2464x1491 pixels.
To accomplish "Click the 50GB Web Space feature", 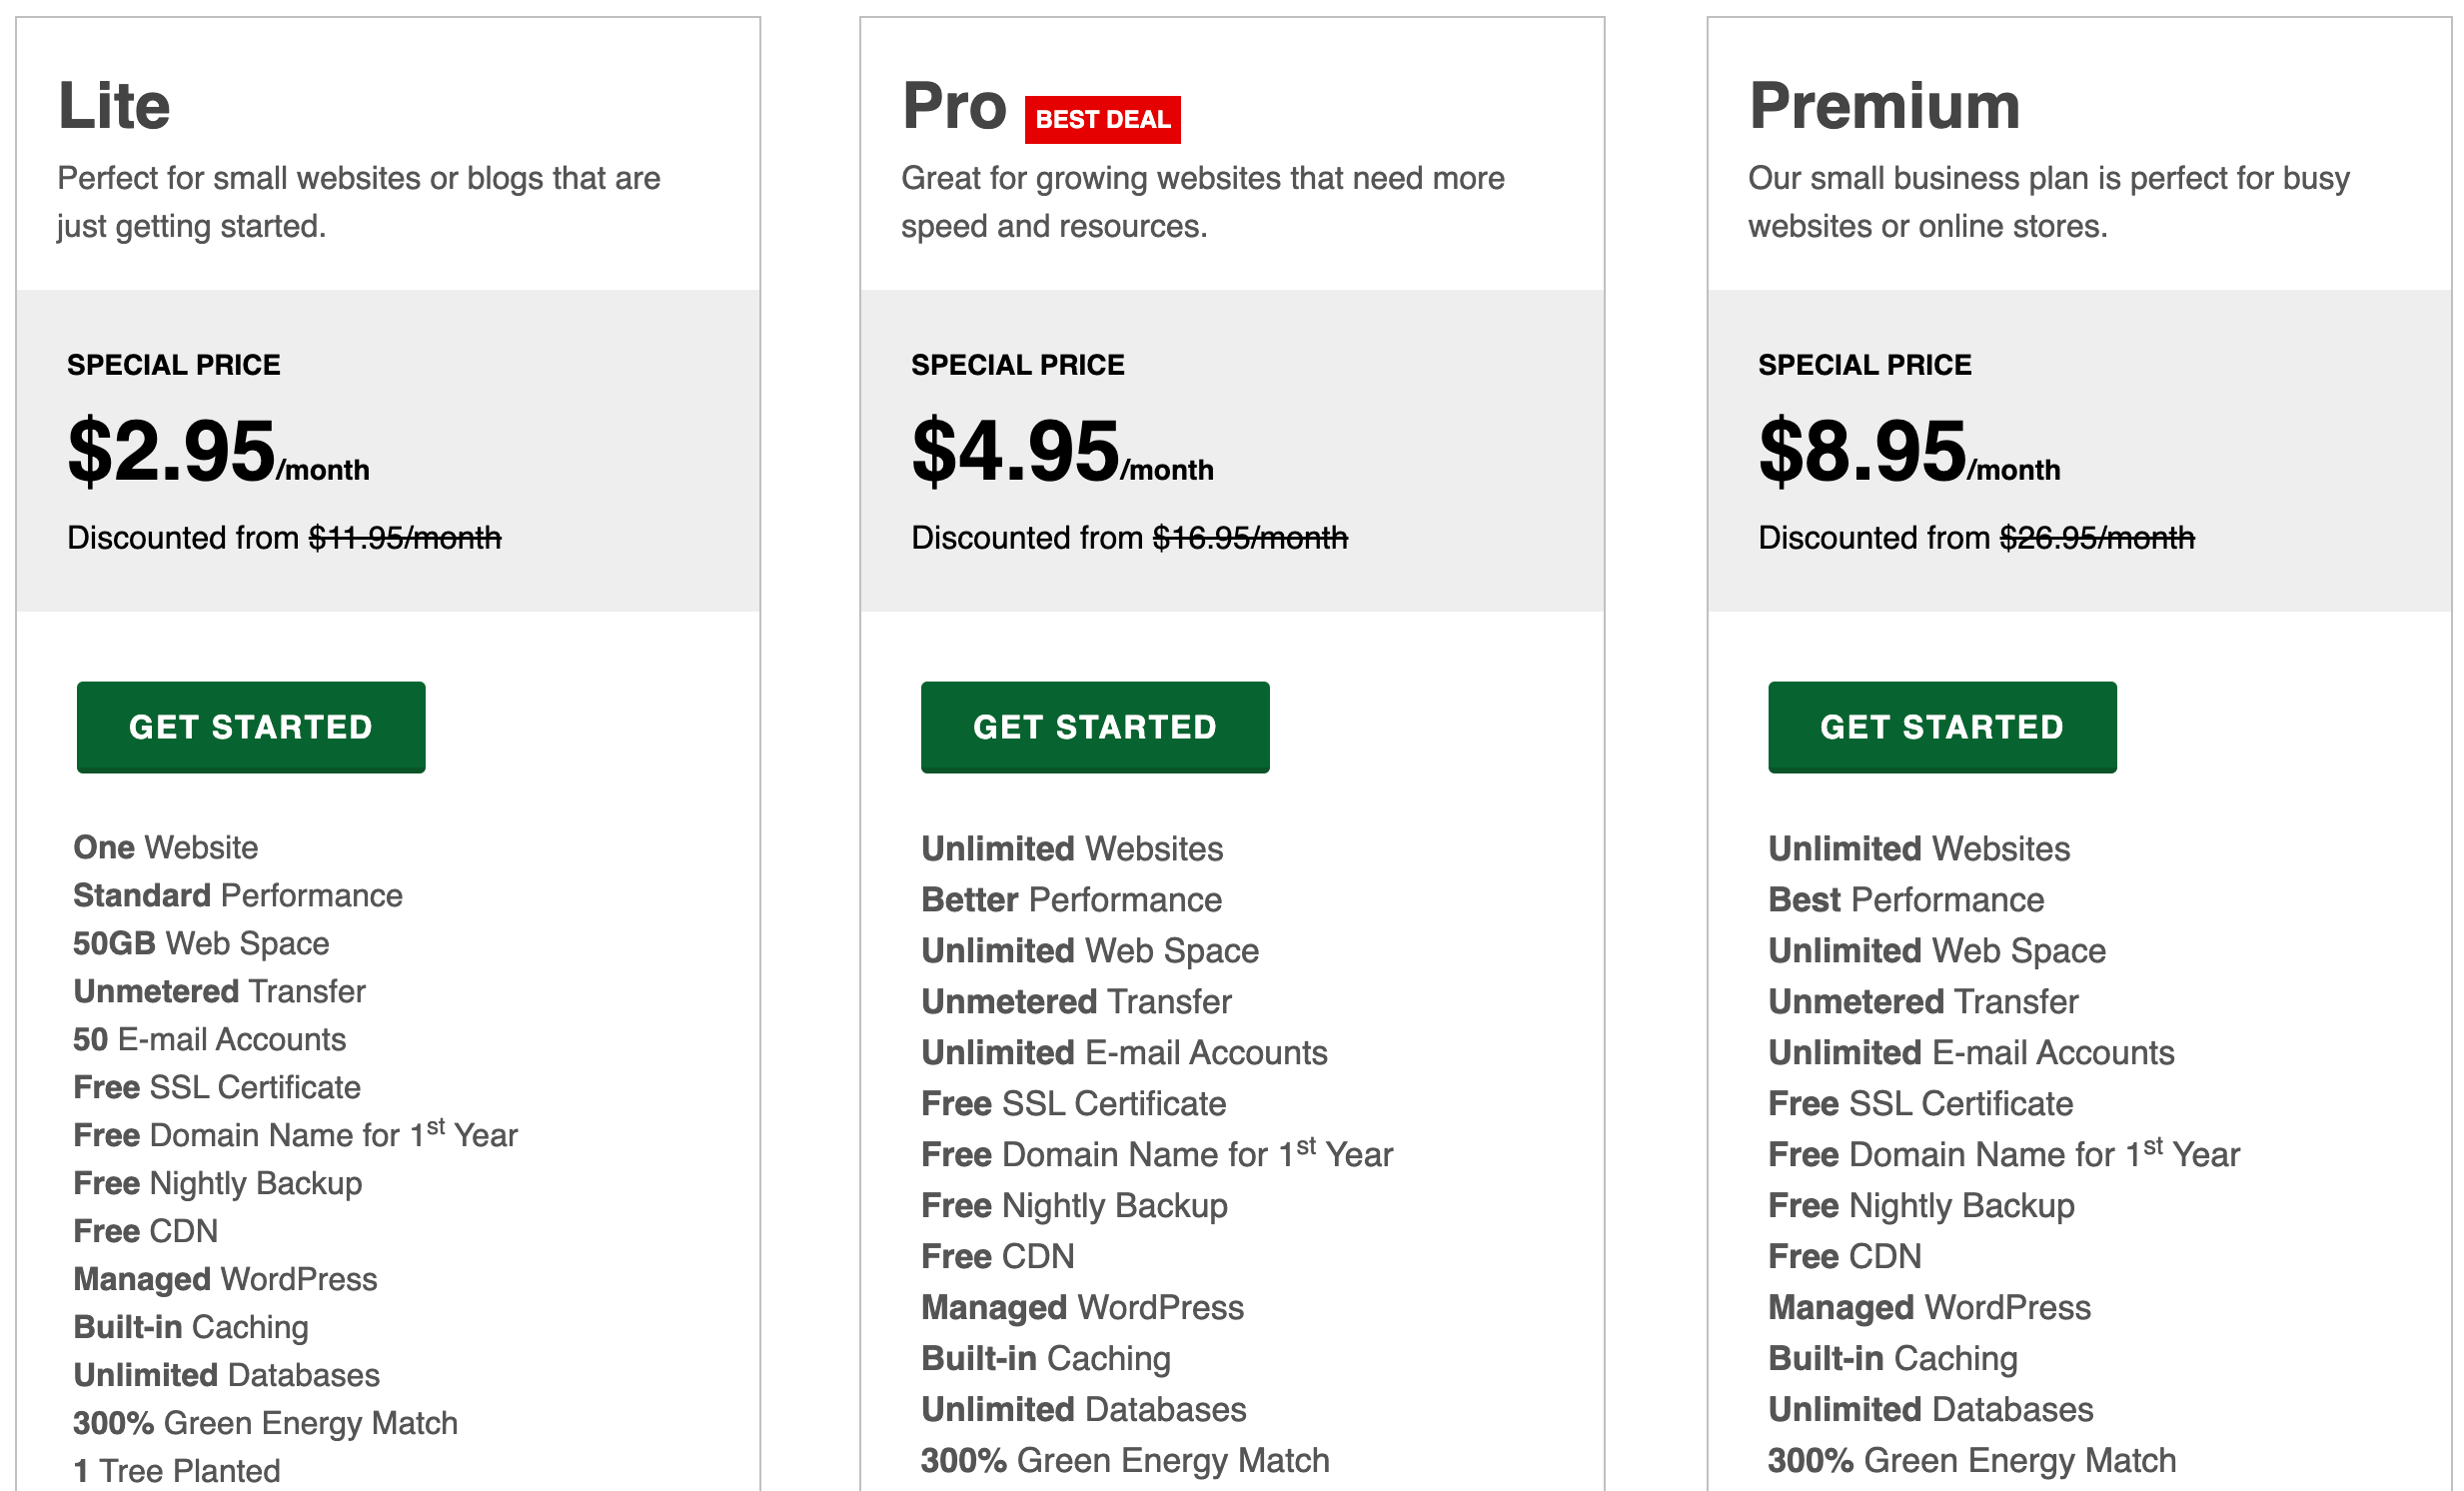I will (201, 944).
